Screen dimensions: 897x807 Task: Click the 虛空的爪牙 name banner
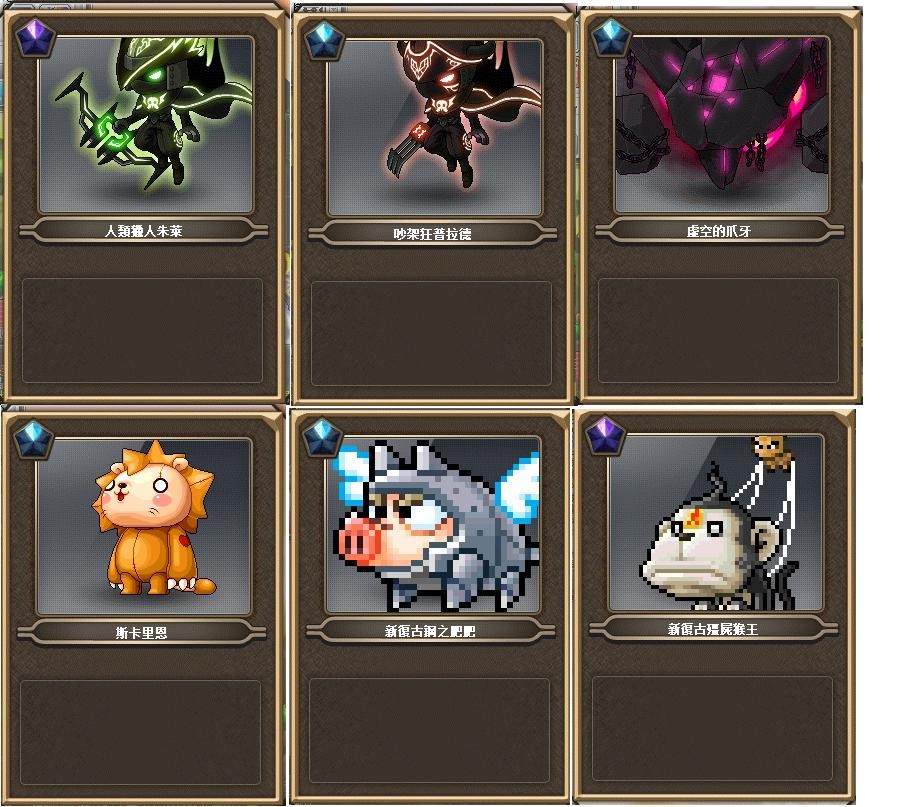[x=720, y=231]
